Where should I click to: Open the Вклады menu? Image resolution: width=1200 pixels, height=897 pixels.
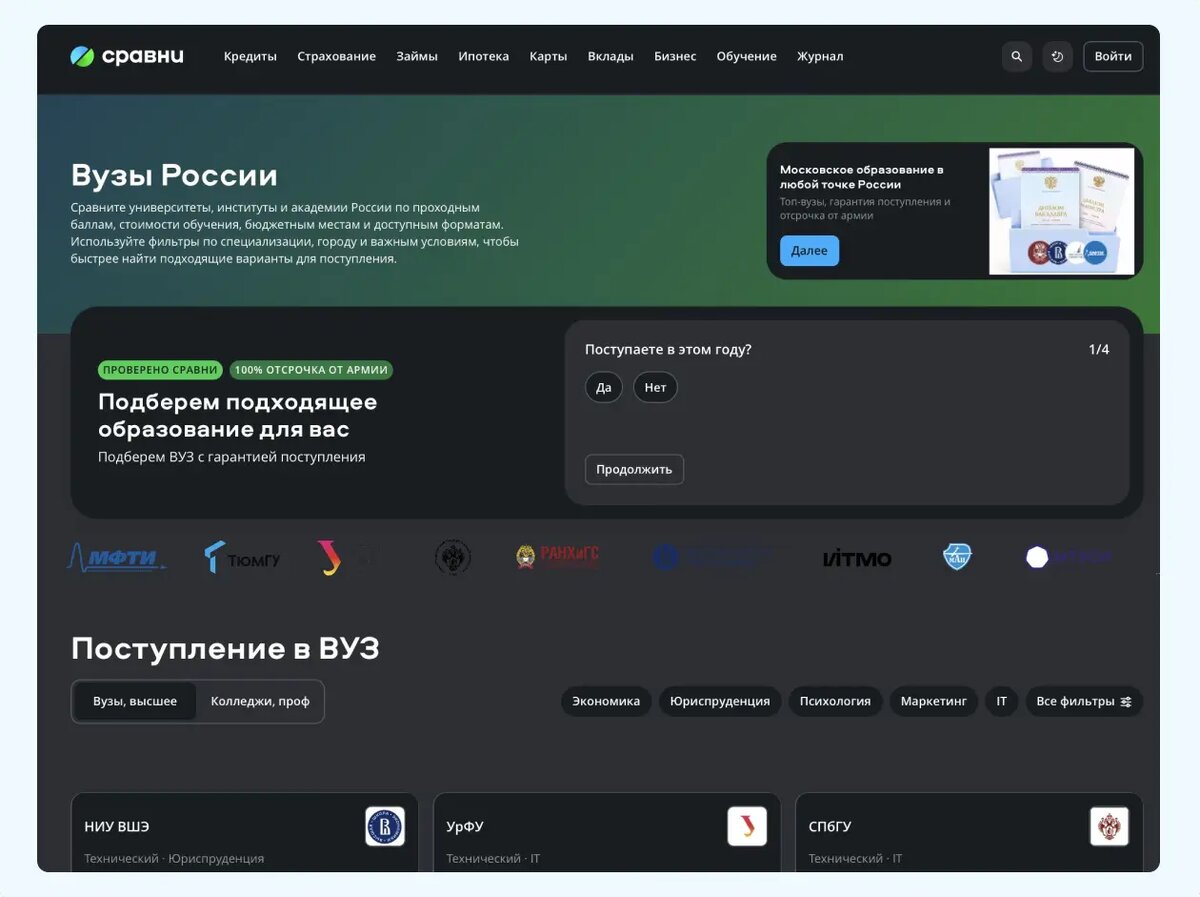coord(611,56)
